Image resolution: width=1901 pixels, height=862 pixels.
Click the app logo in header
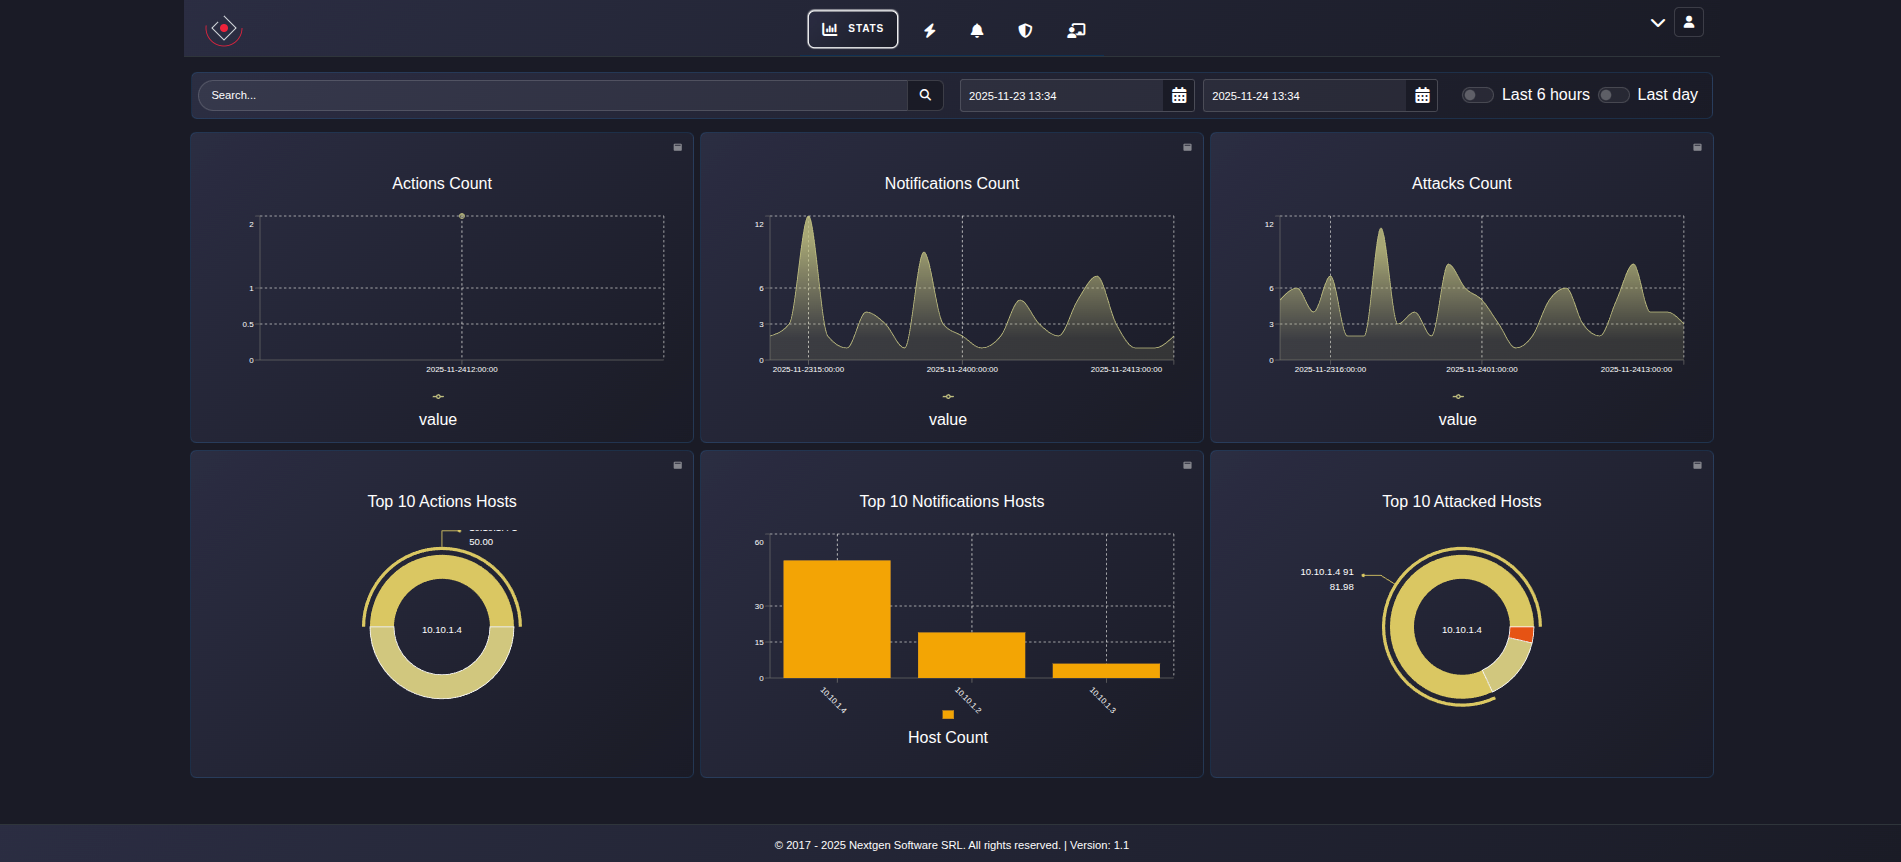point(224,29)
